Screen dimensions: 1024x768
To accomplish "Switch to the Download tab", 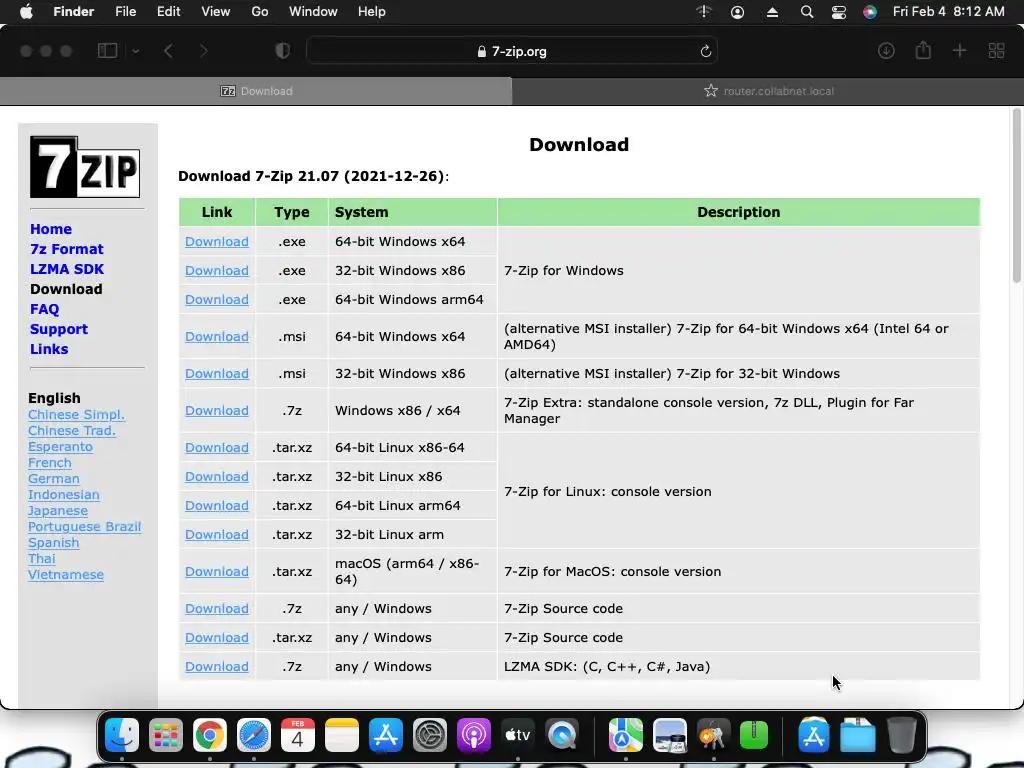I will click(x=256, y=91).
